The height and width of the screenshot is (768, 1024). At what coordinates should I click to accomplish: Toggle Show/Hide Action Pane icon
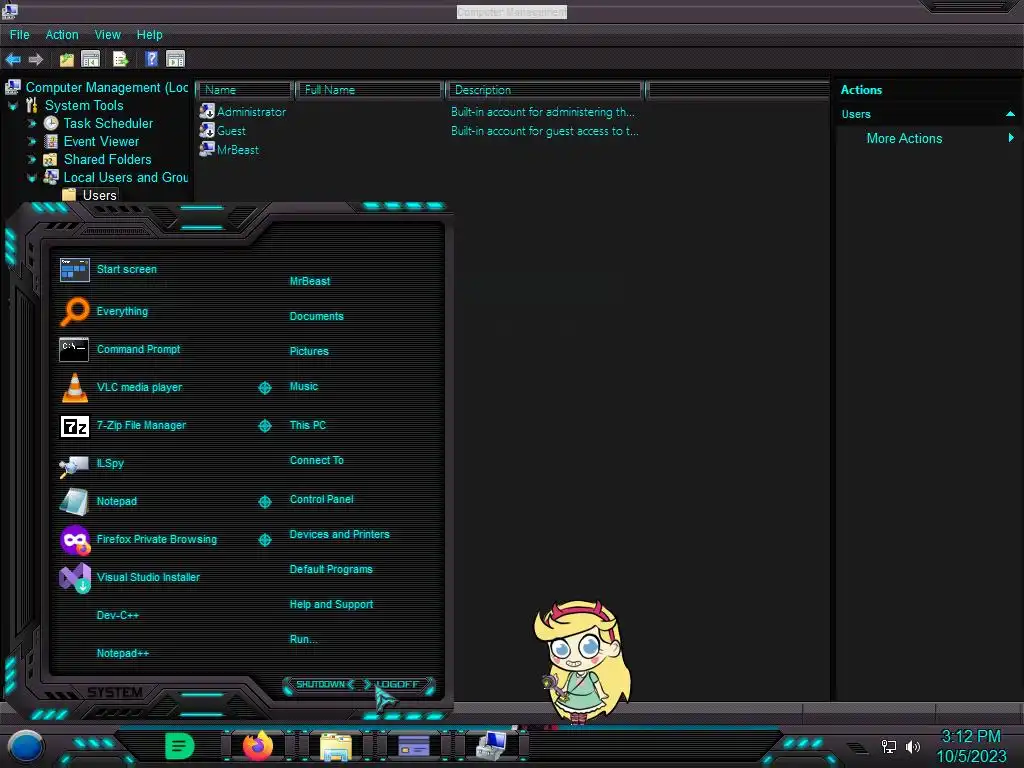tap(176, 59)
